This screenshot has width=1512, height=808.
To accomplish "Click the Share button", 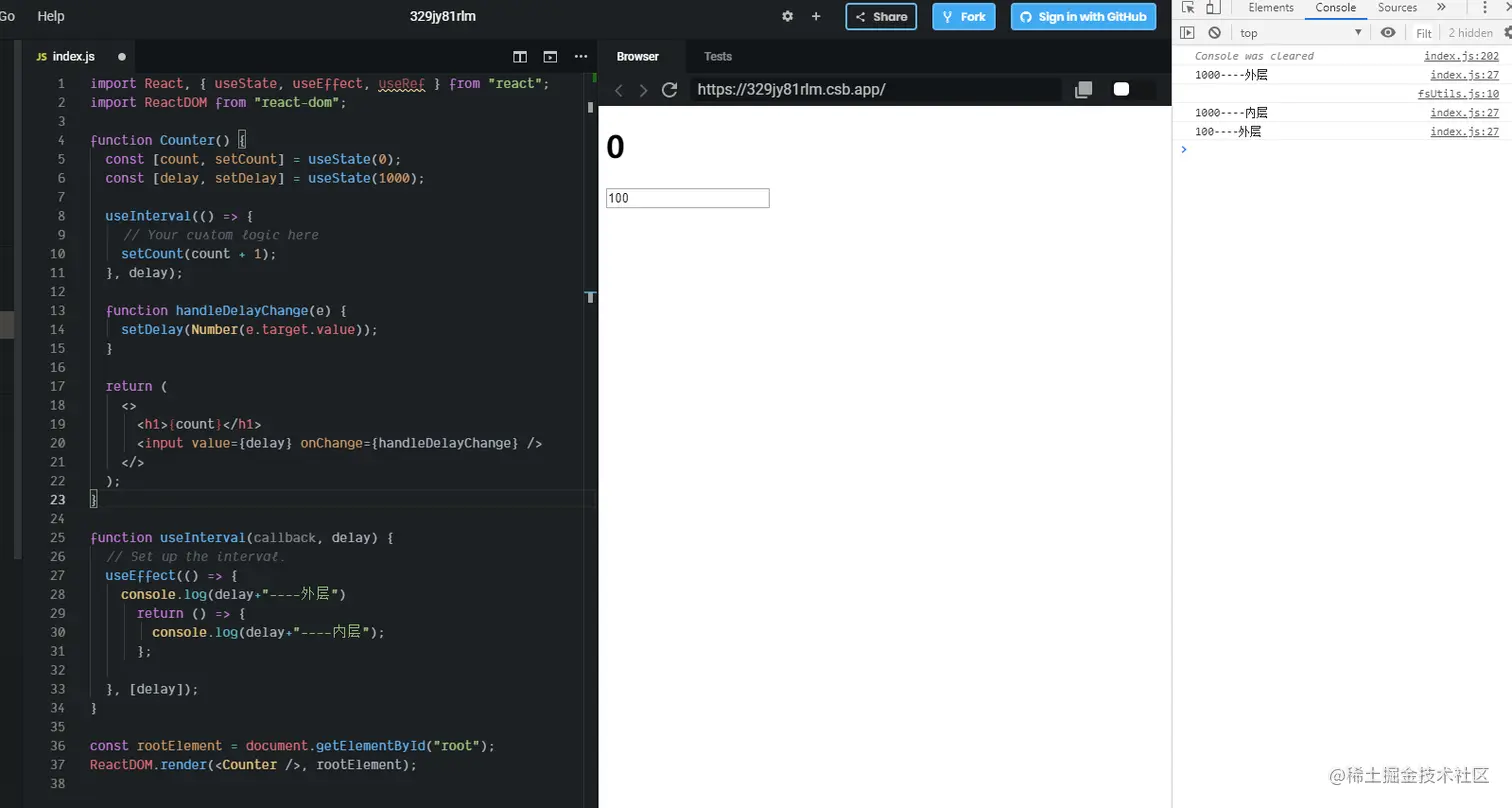I will coord(881,16).
